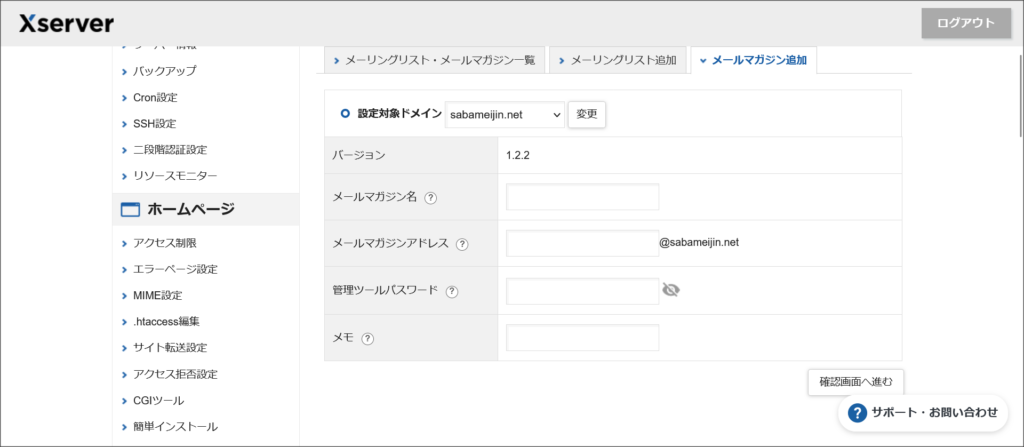Image resolution: width=1024 pixels, height=447 pixels.
Task: Open エラーページ設定 sidebar link
Action: coord(175,269)
